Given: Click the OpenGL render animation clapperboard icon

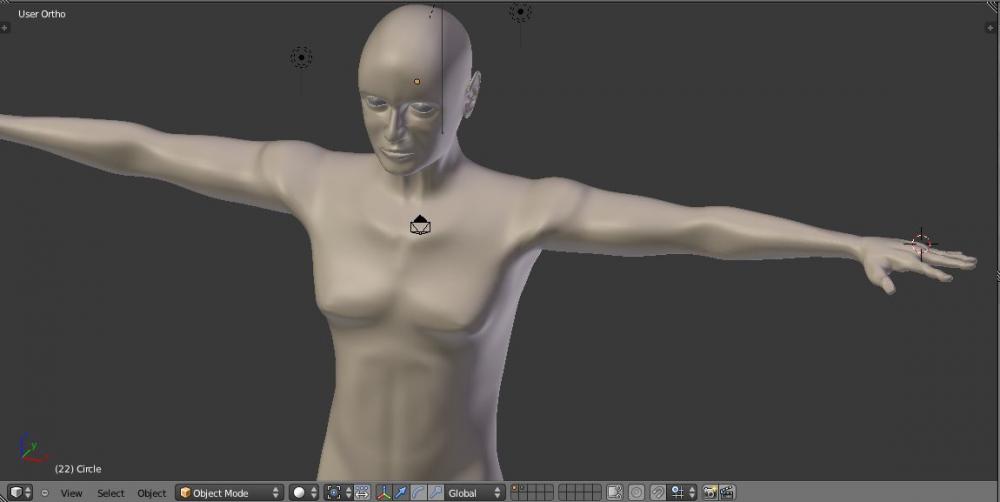Looking at the screenshot, I should coord(727,492).
